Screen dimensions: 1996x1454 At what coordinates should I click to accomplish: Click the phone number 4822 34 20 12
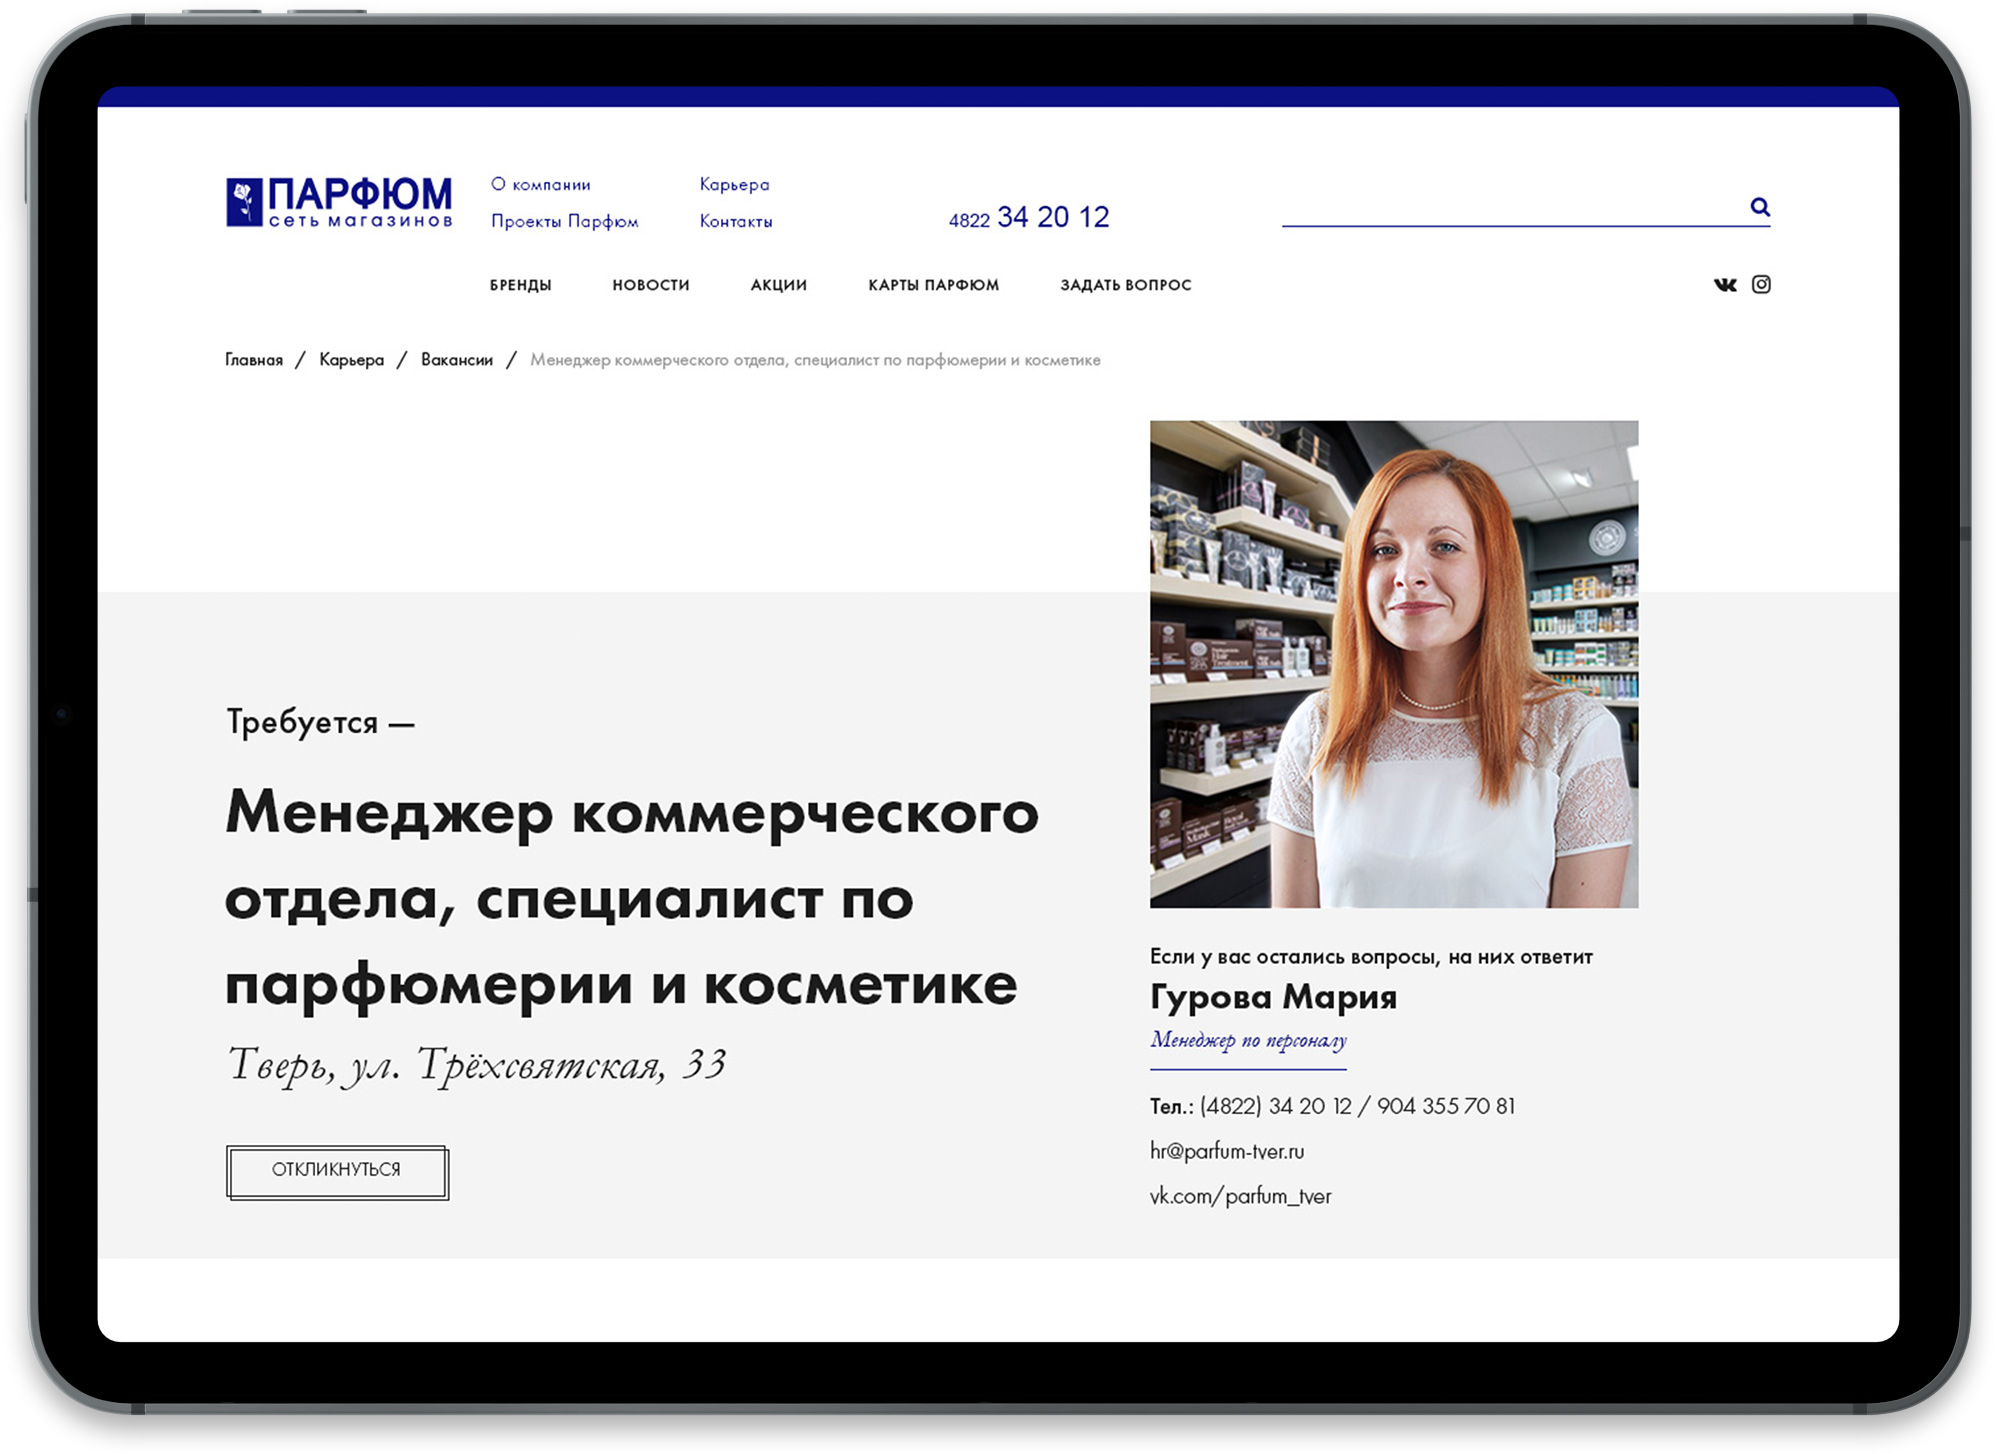[x=1029, y=217]
